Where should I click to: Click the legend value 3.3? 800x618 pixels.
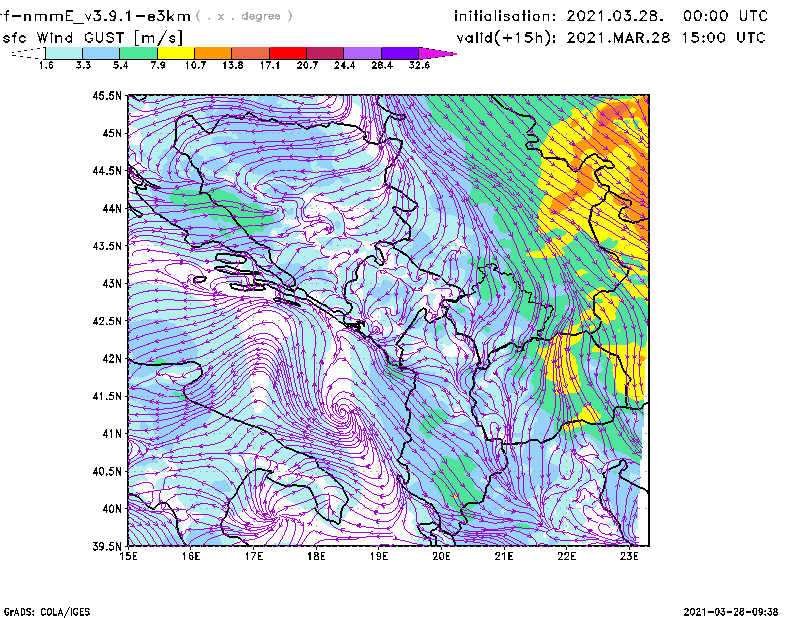[83, 65]
